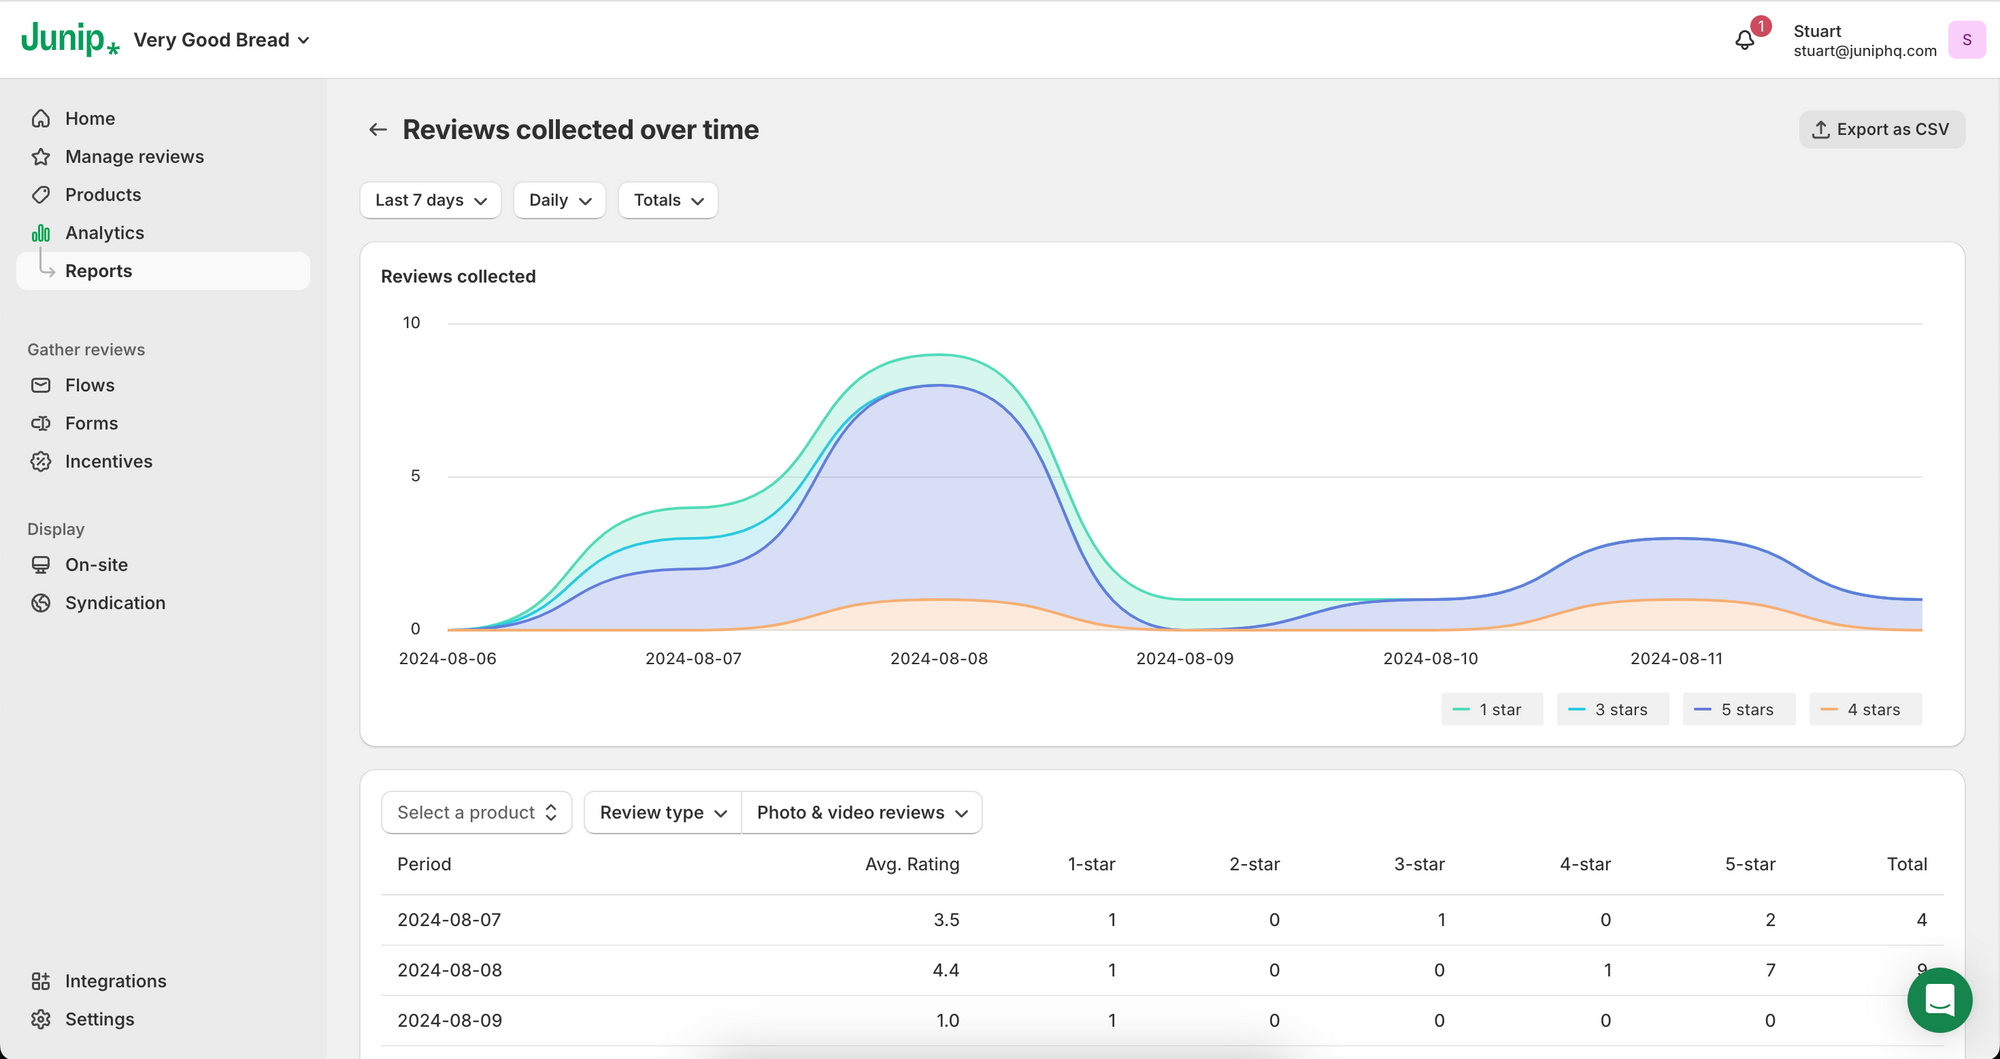Open Flows under Gather reviews
The height and width of the screenshot is (1059, 2000).
[90, 386]
